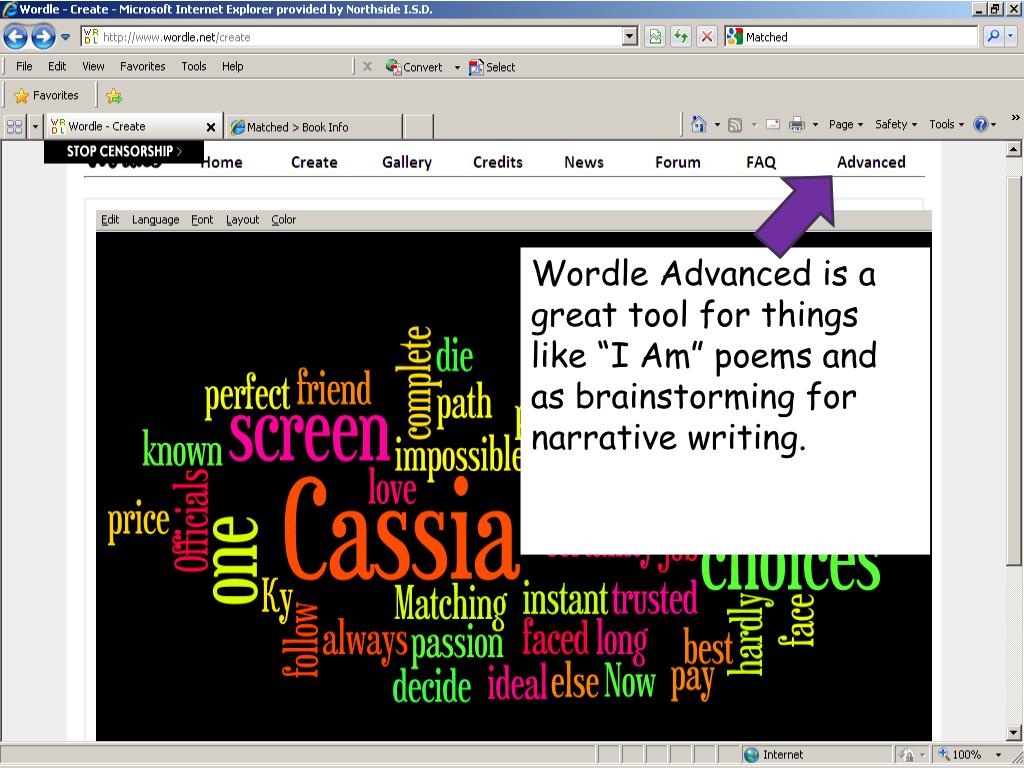This screenshot has width=1024, height=768.
Task: Open the Tools command bar menu
Action: [946, 124]
